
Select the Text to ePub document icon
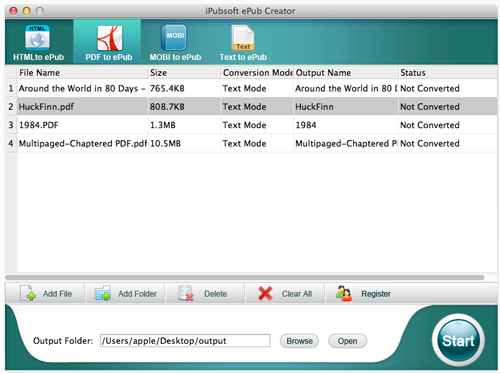coord(243,38)
